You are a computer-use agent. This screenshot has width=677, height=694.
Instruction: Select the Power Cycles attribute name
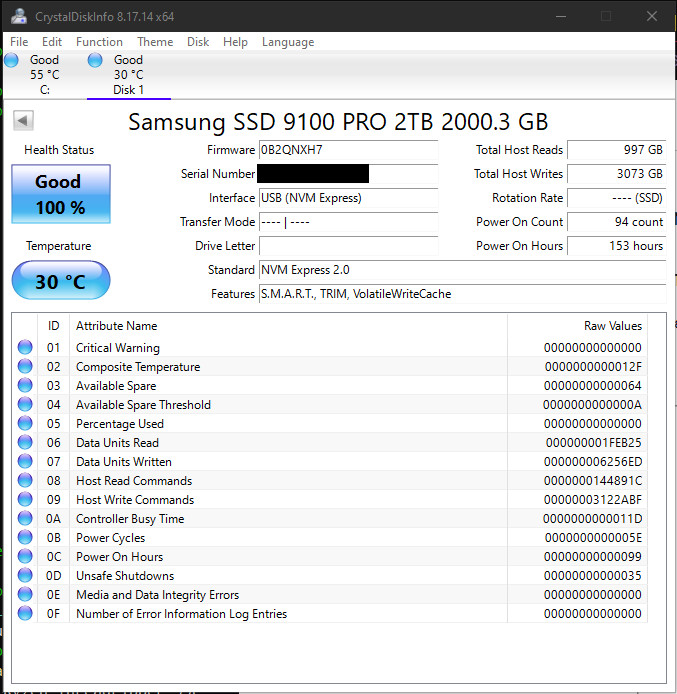coord(111,538)
